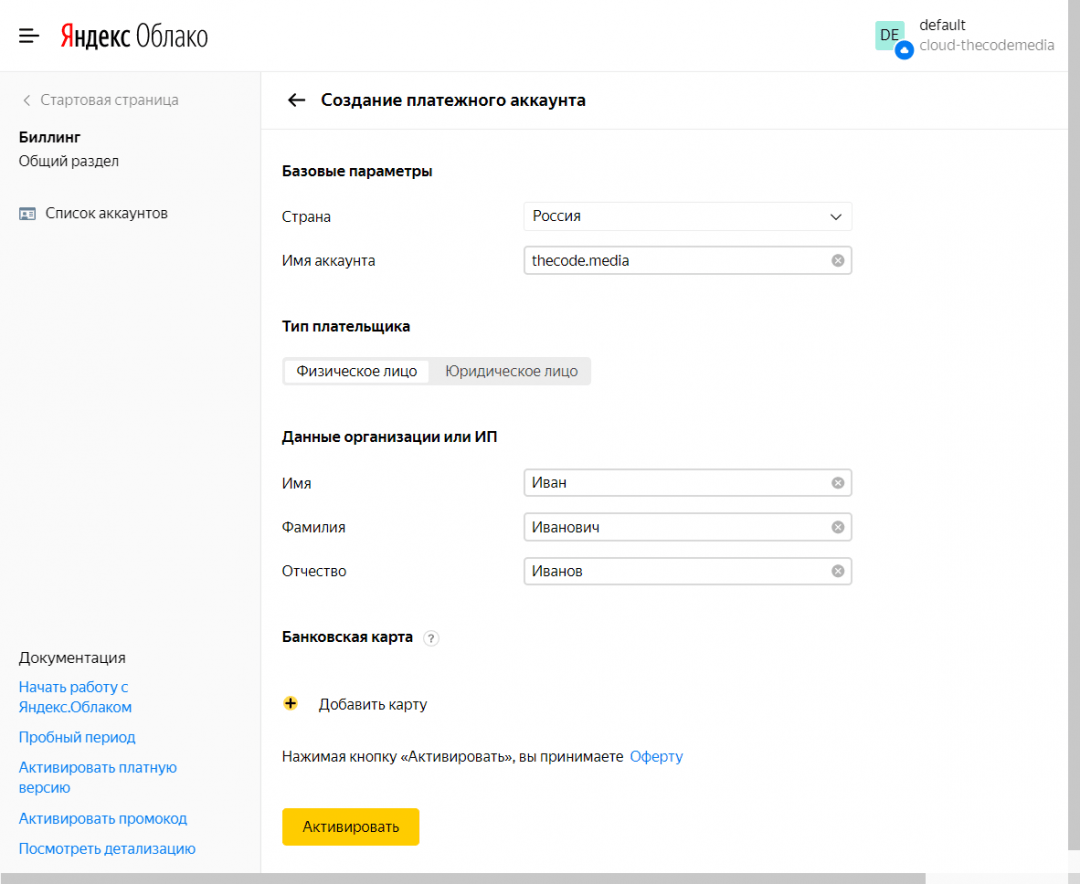The image size is (1080, 884).
Task: Click the back arrow beside Создание платежного аккаунта
Action: coord(296,100)
